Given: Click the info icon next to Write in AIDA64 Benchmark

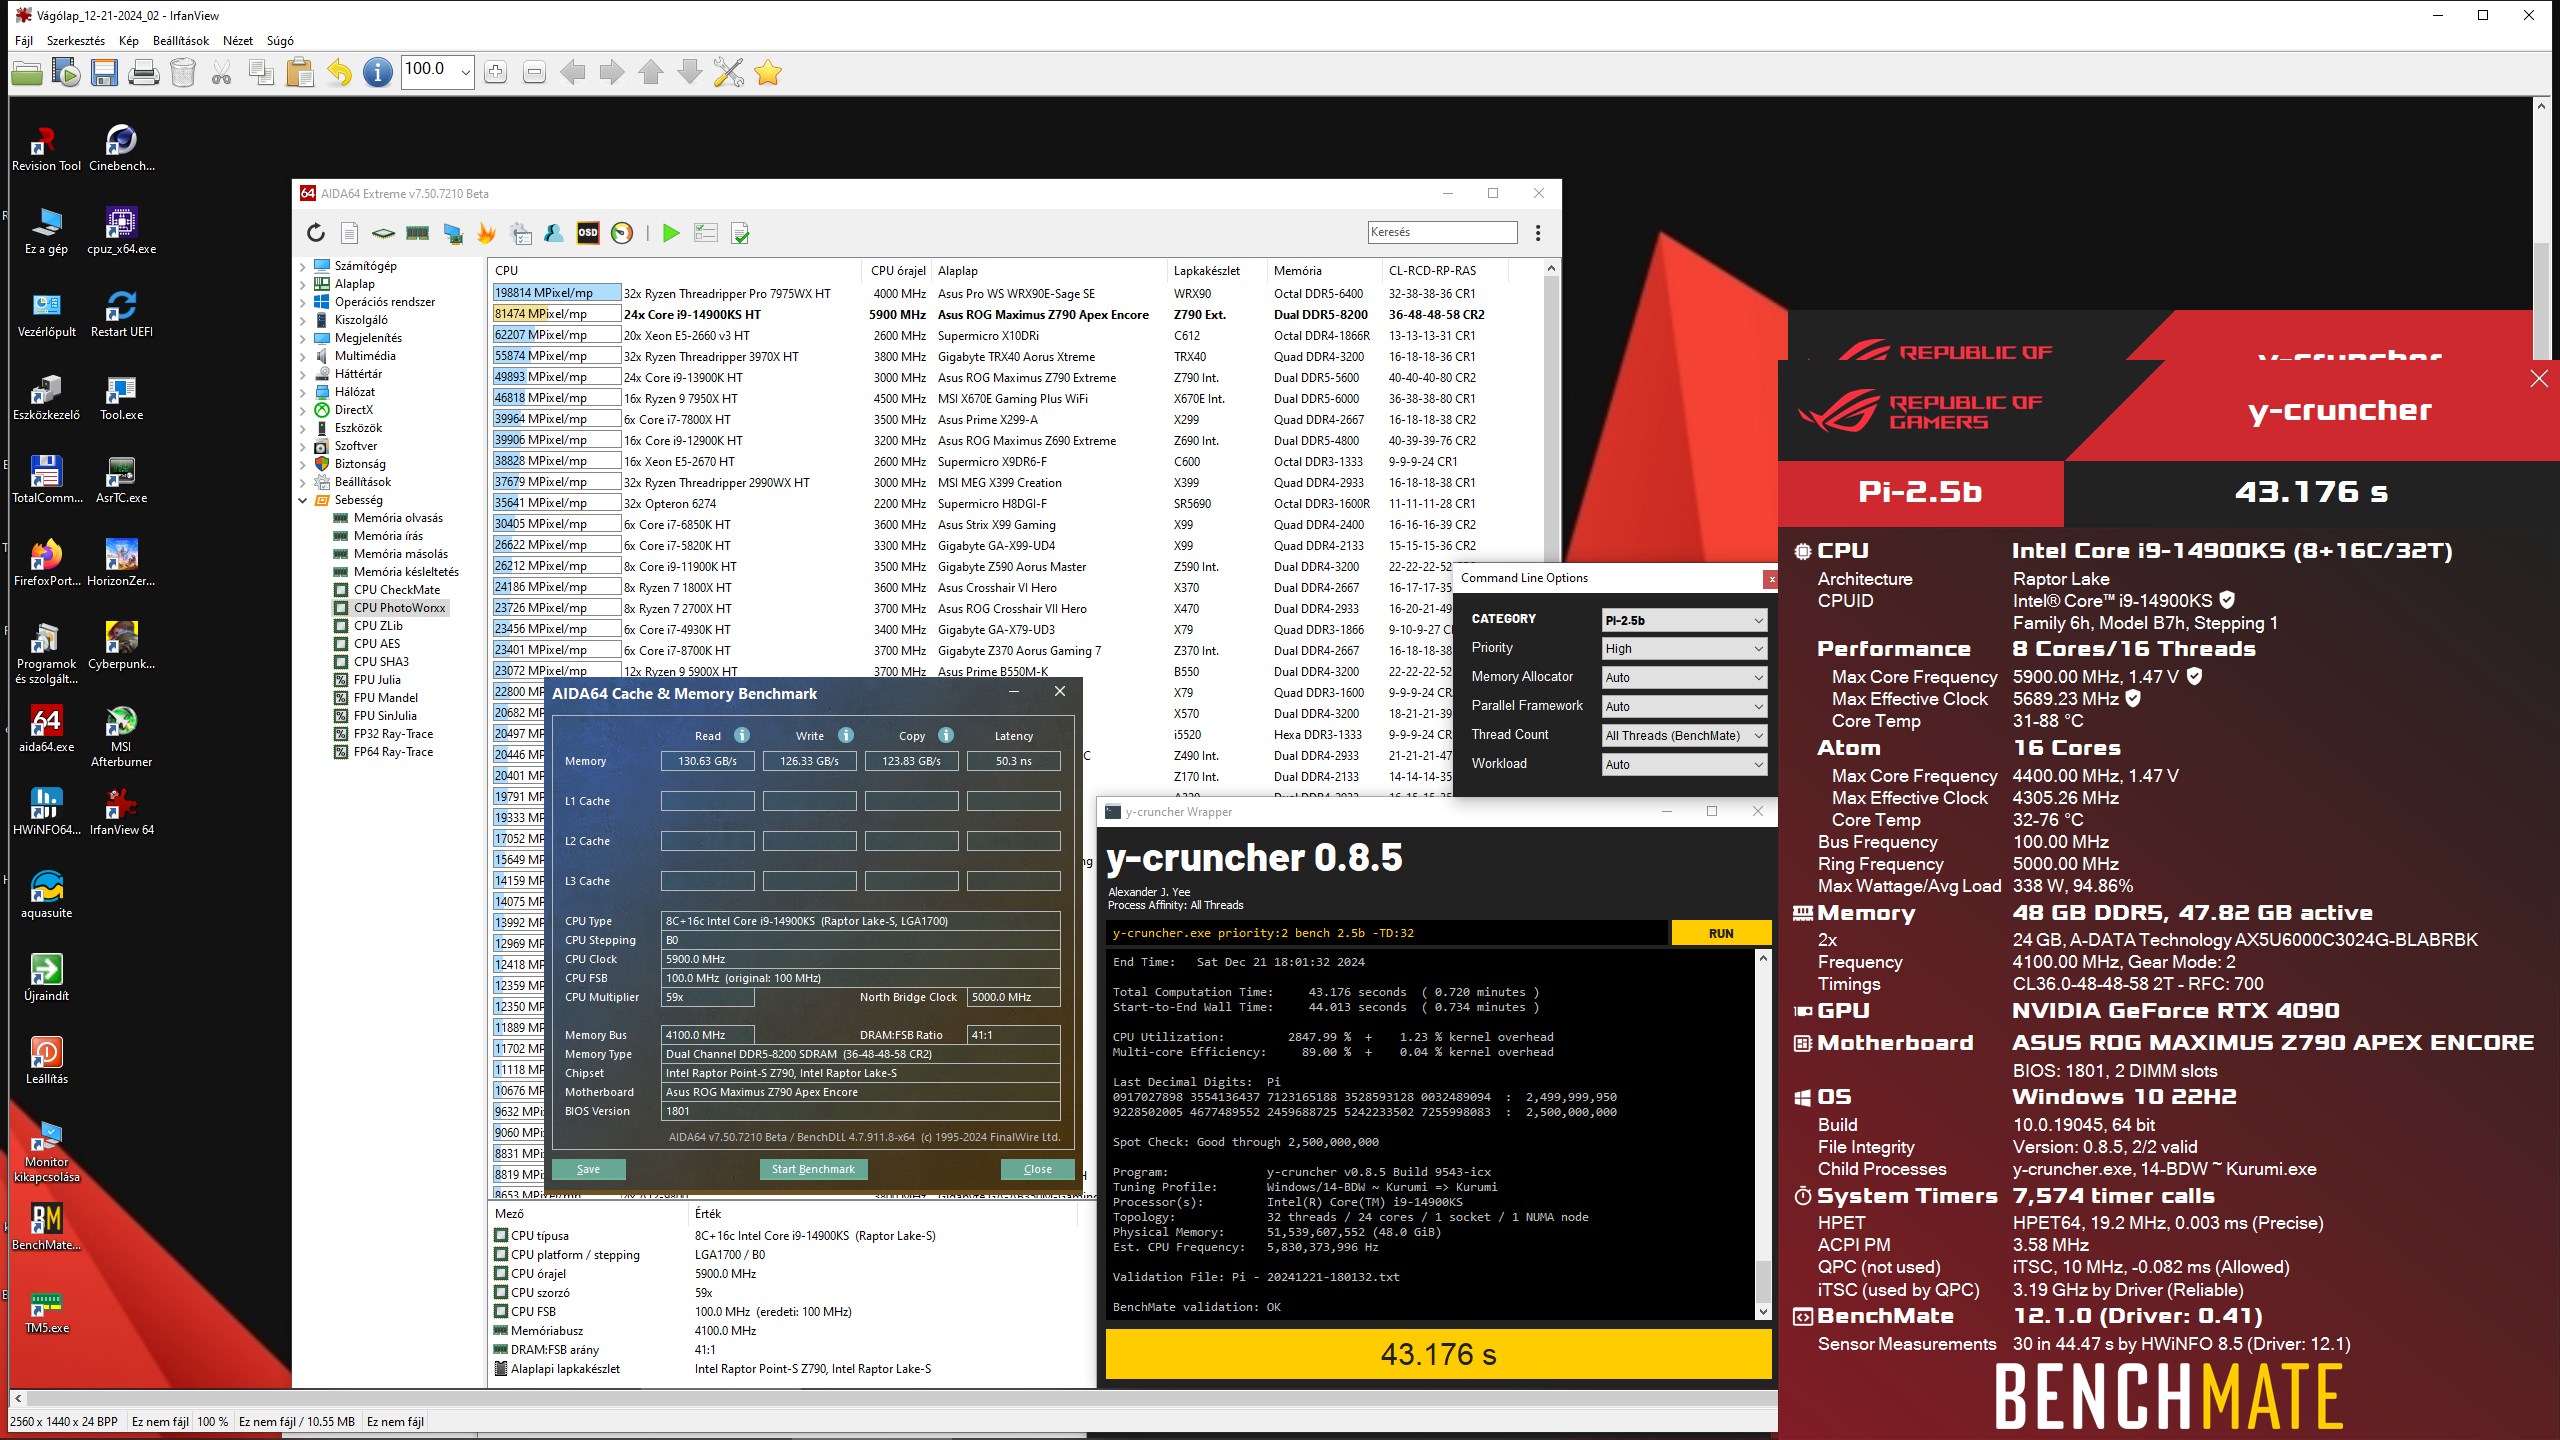Looking at the screenshot, I should (846, 735).
